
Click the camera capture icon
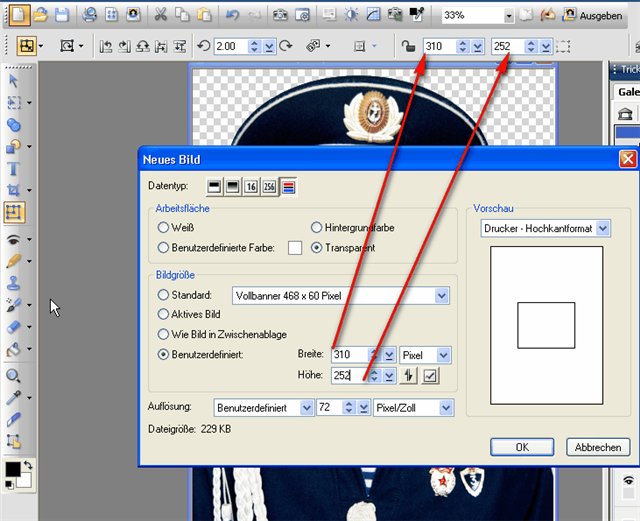pos(280,15)
